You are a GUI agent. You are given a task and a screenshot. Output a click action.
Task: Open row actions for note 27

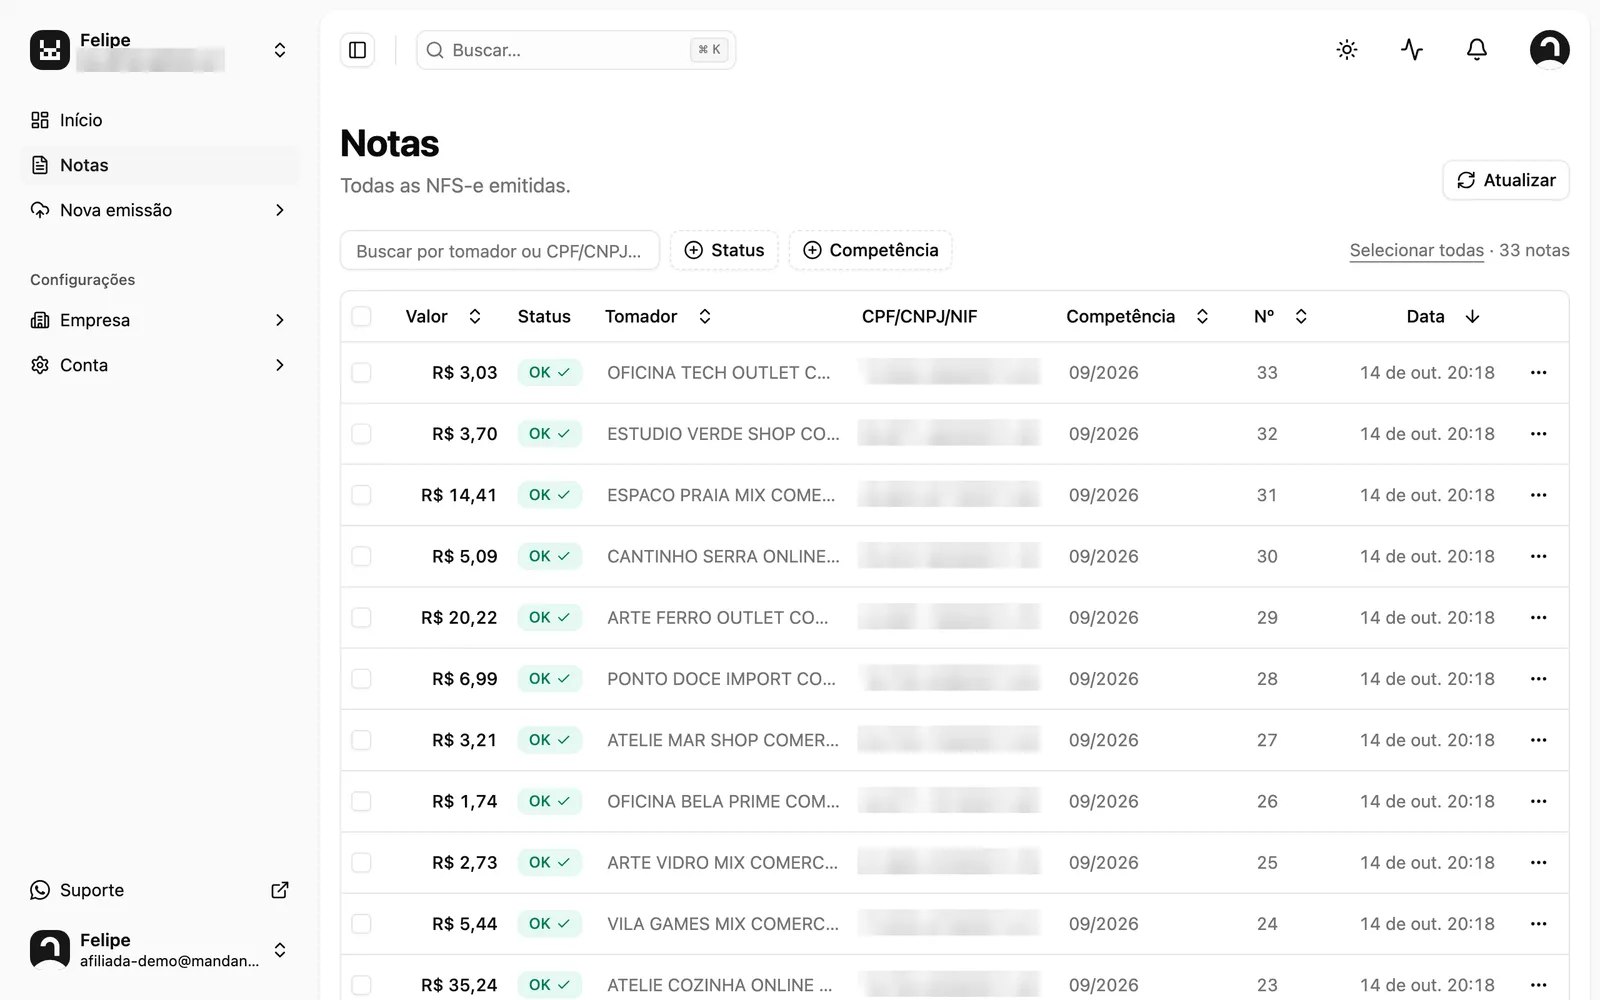[x=1538, y=740]
